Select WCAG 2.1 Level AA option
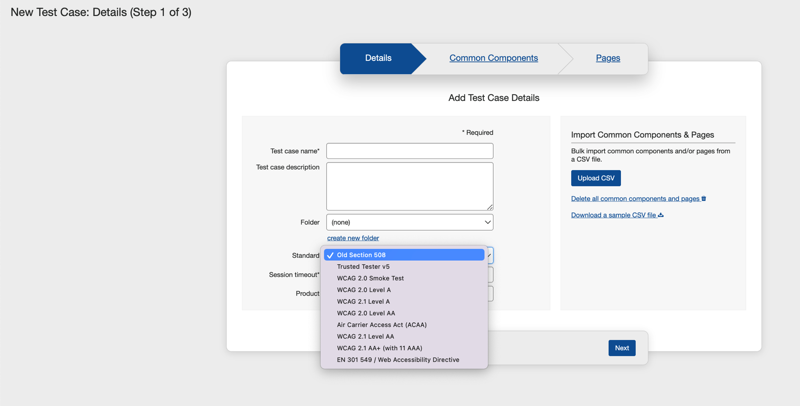 coord(365,336)
